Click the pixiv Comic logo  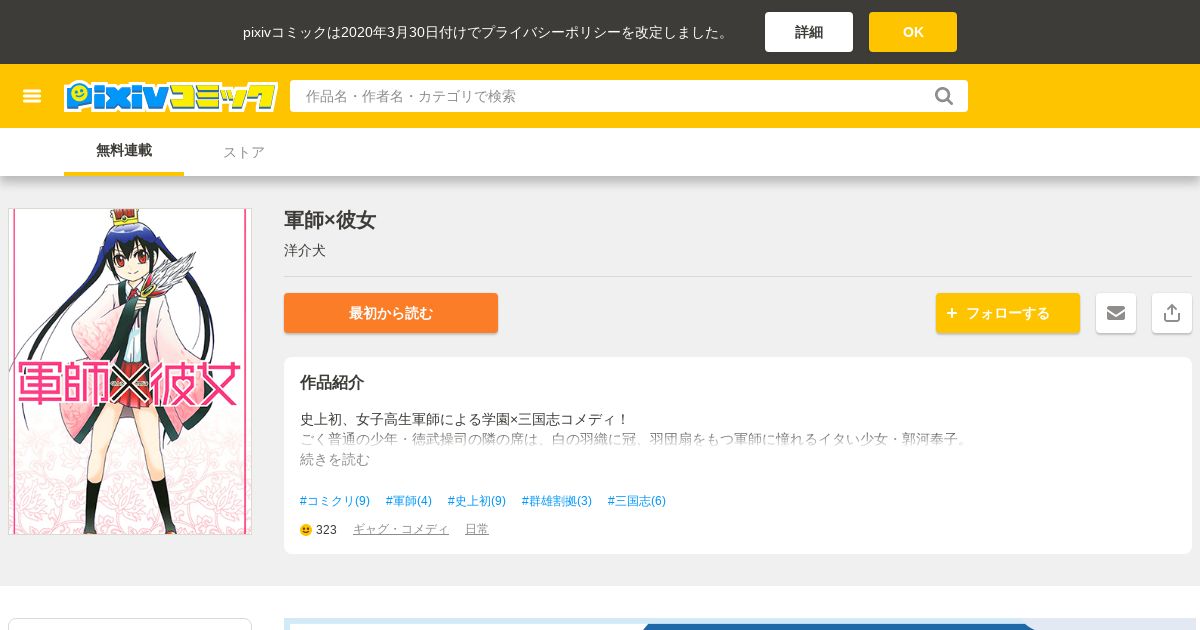(171, 96)
